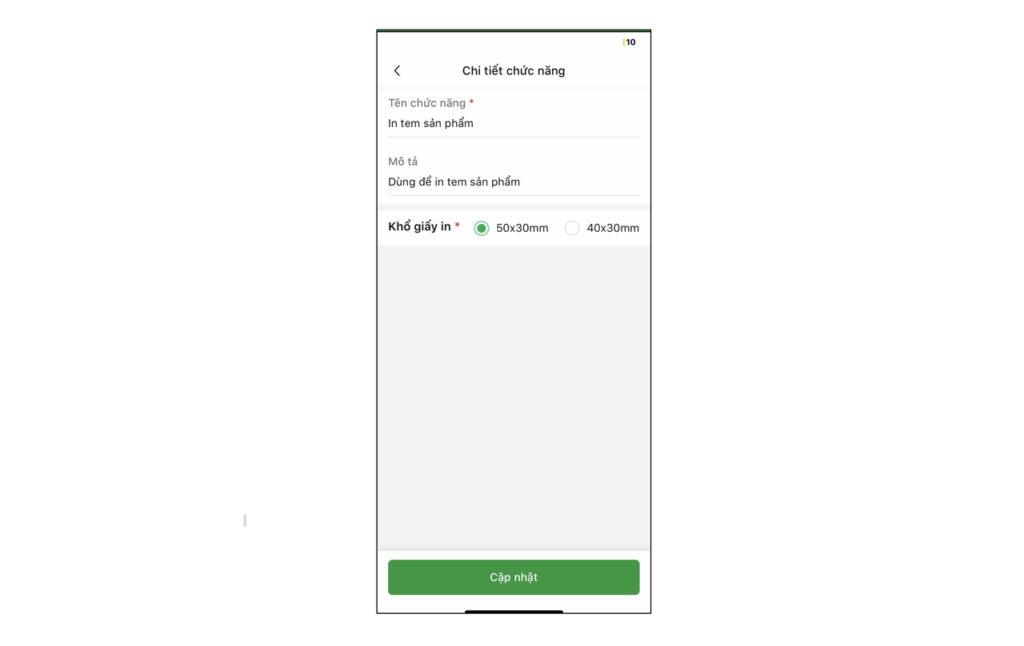The image size is (1024, 646).
Task: Click the Tên chức năng label
Action: pyautogui.click(x=426, y=103)
